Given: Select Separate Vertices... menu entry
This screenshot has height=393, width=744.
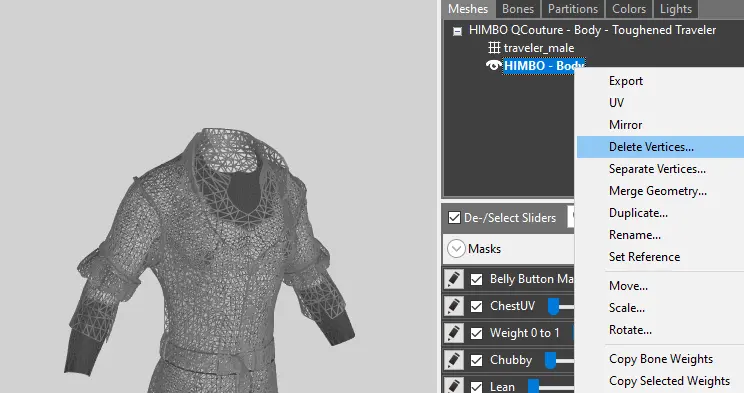Looking at the screenshot, I should click(660, 169).
